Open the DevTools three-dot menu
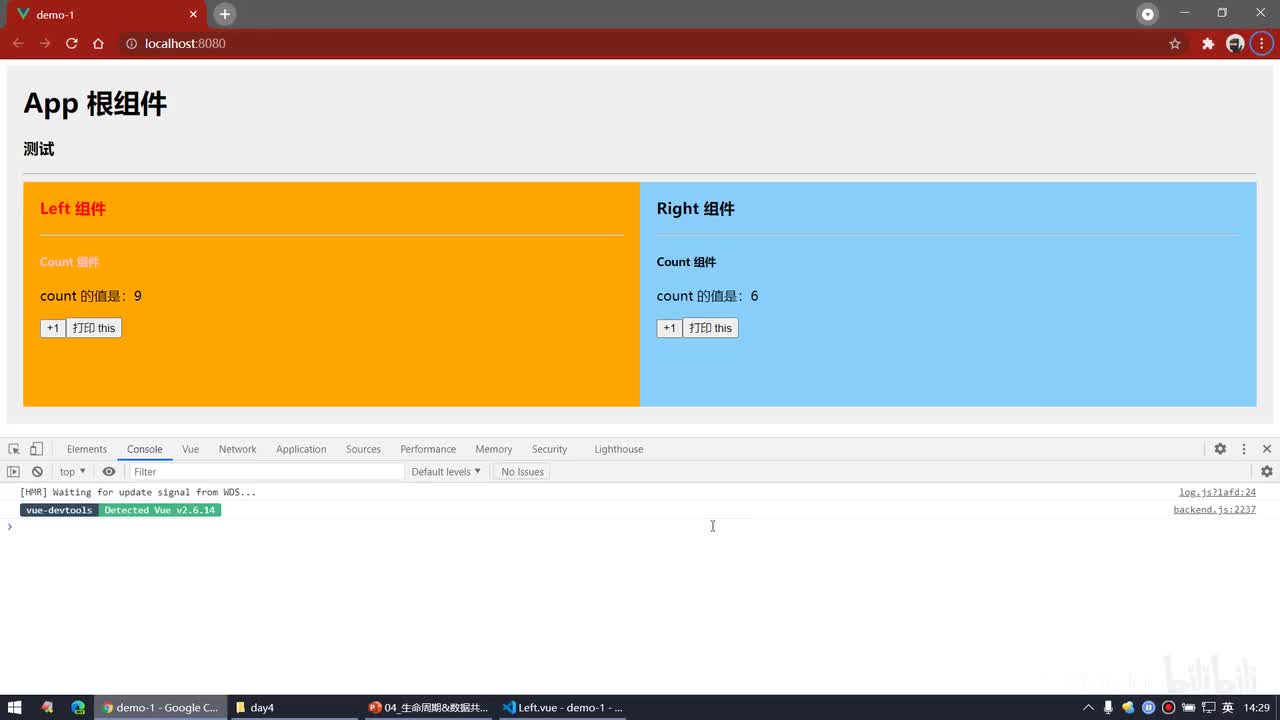Viewport: 1280px width, 720px height. [x=1244, y=449]
